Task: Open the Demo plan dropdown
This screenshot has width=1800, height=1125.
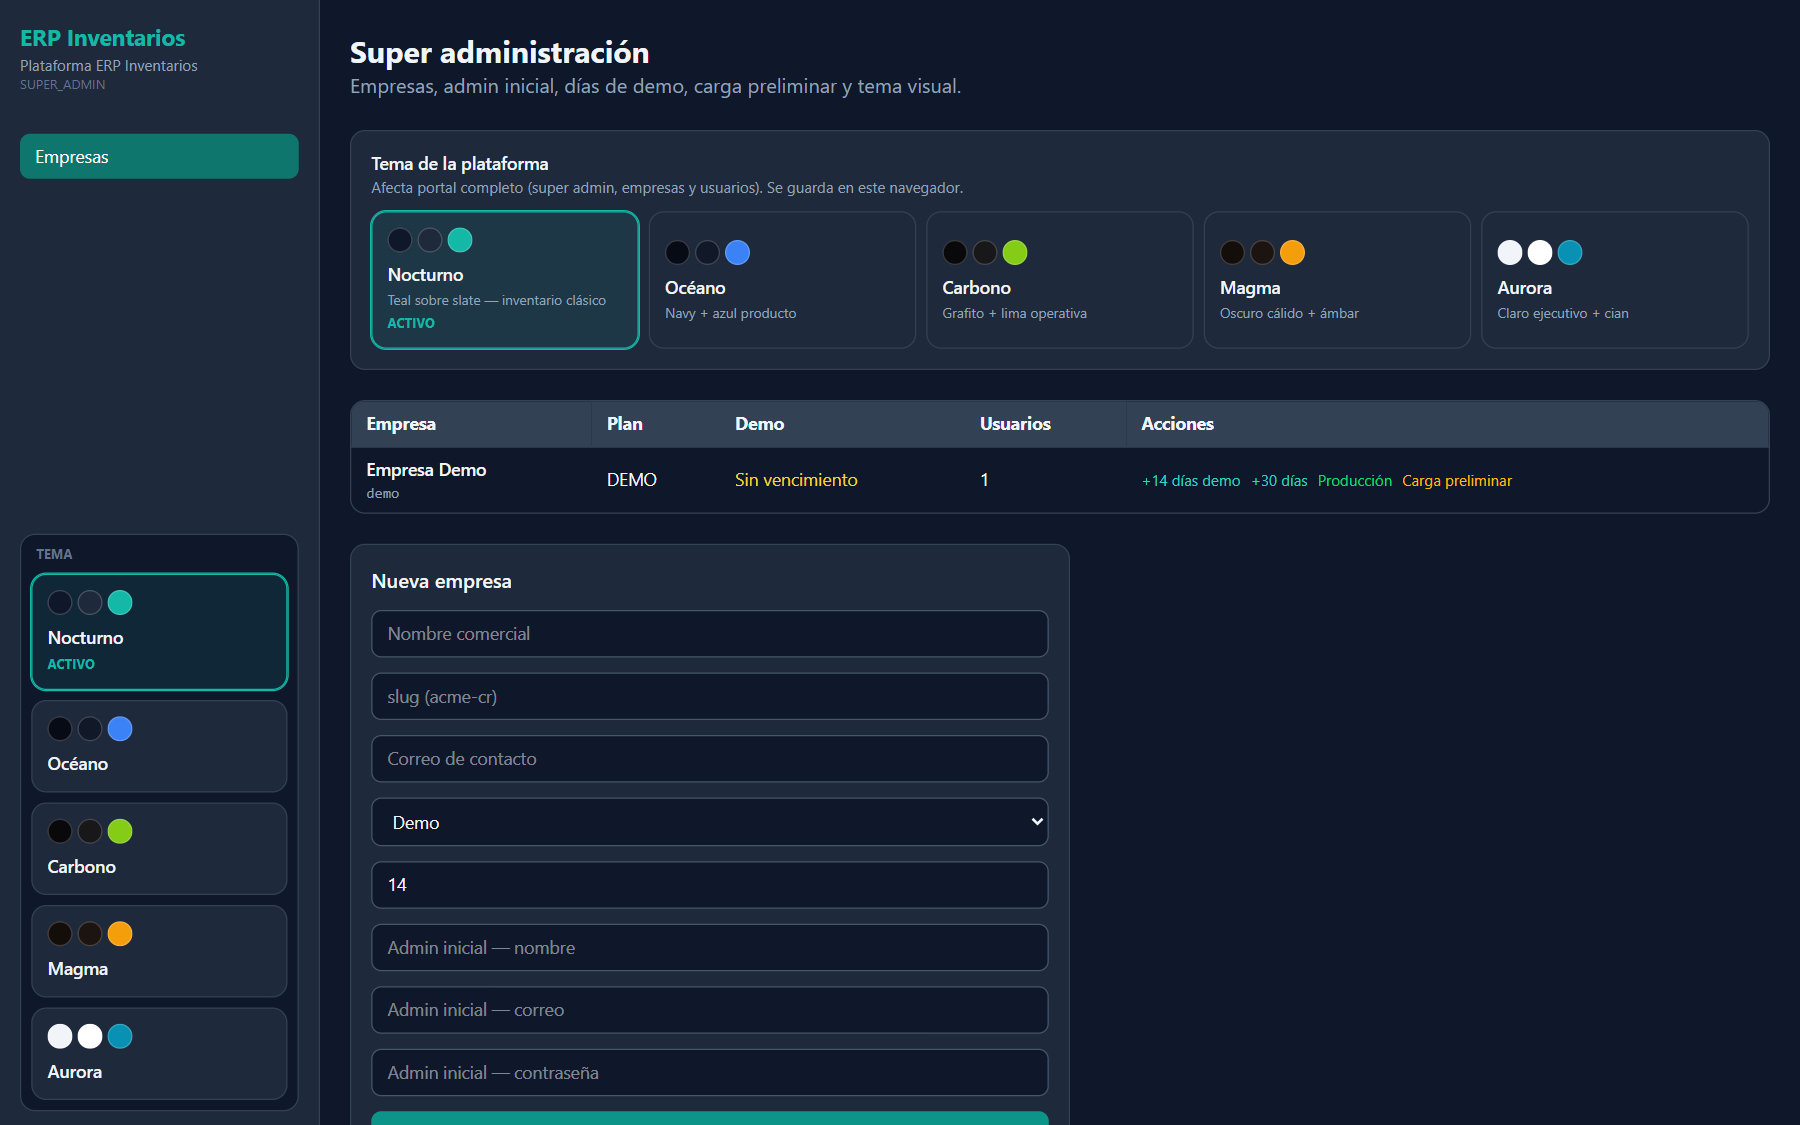Action: pyautogui.click(x=710, y=822)
